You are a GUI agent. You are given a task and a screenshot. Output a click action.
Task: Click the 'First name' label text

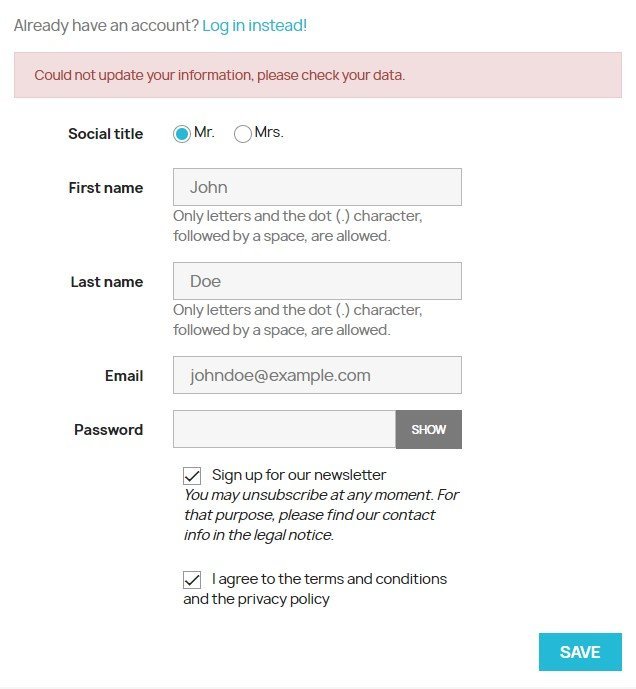tap(105, 188)
